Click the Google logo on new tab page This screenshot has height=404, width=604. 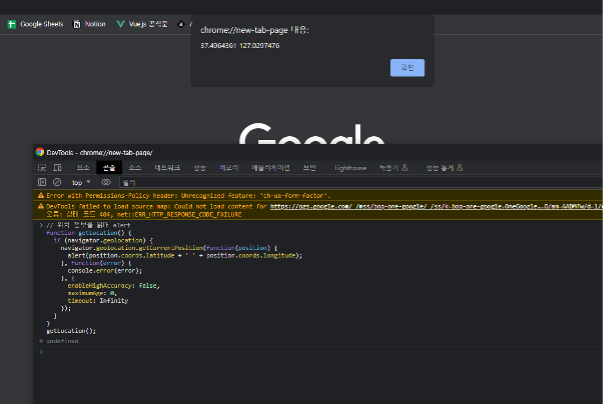312,133
